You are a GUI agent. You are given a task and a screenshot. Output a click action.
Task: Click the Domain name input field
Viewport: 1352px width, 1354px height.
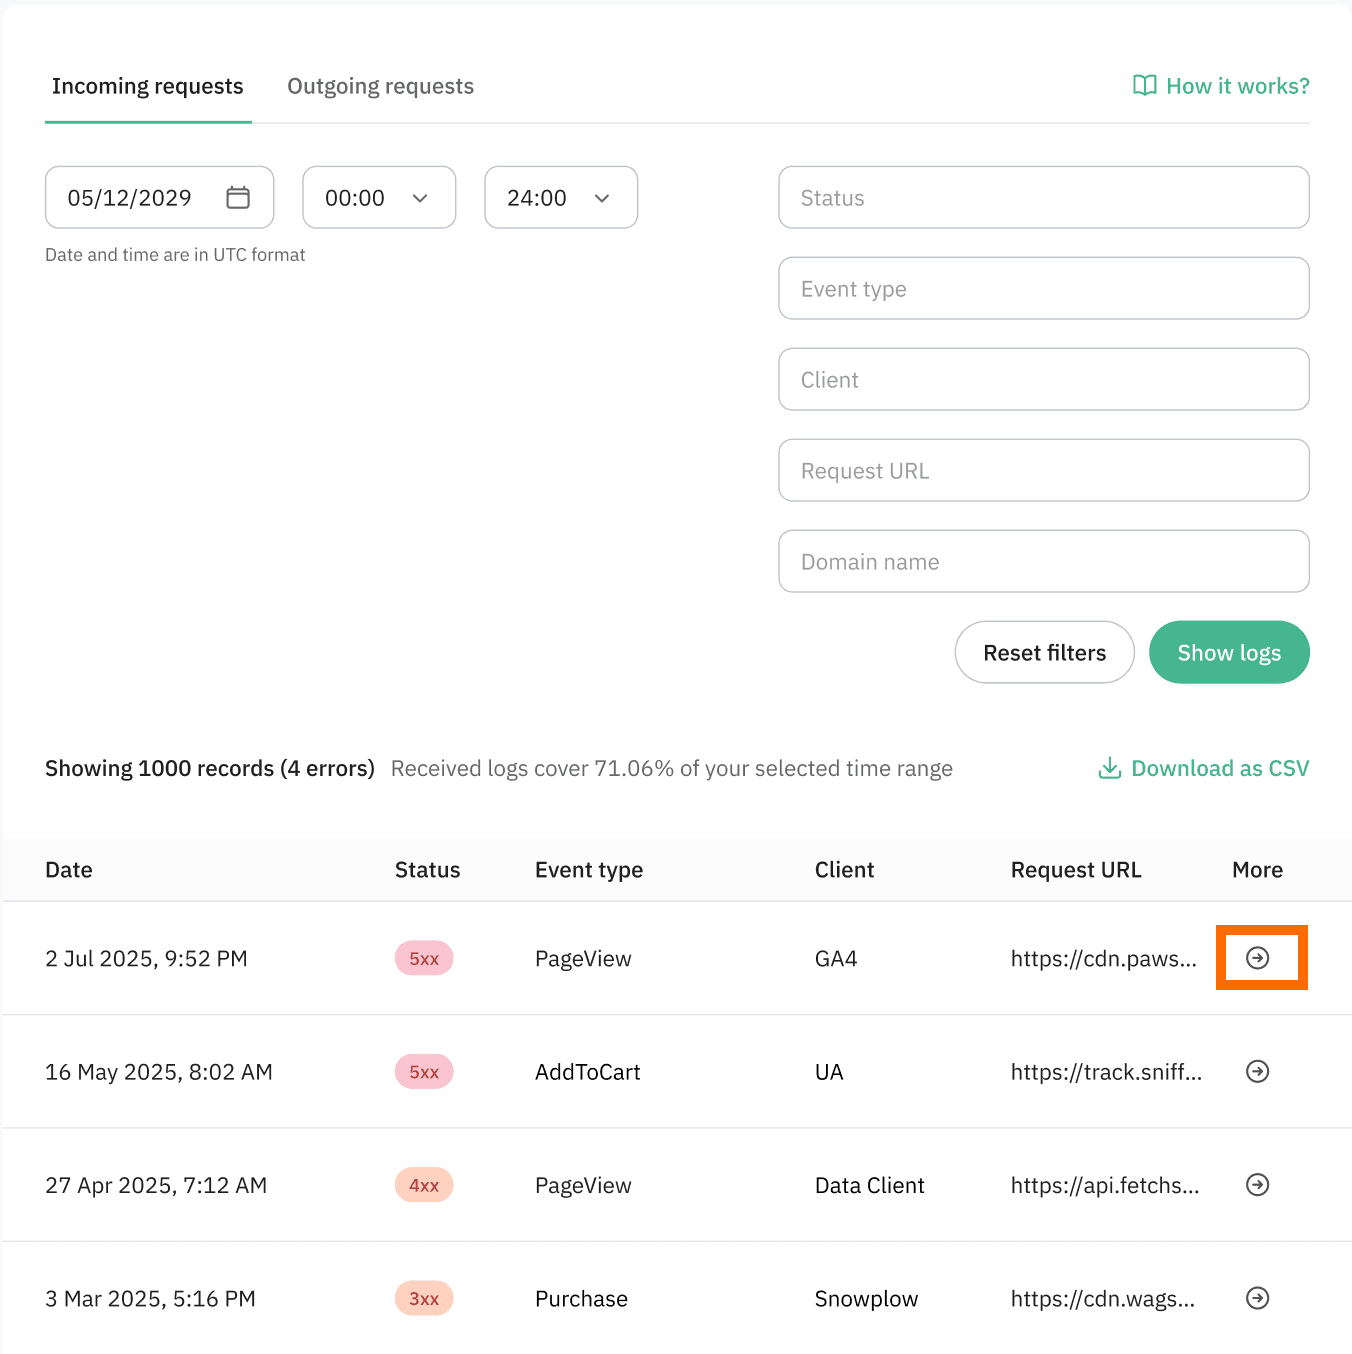pos(1044,561)
